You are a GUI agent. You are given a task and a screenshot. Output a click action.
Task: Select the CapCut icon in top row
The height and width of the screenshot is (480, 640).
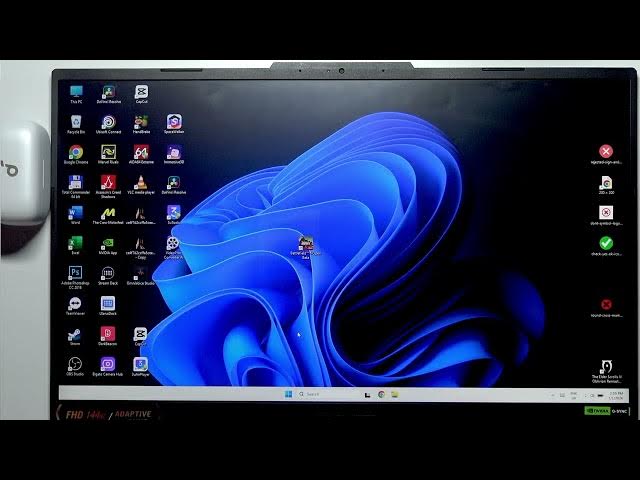141,94
